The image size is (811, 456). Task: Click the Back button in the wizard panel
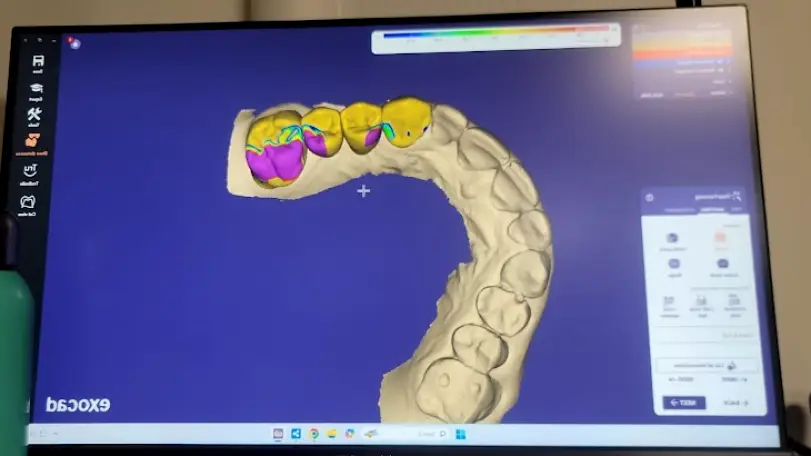pyautogui.click(x=735, y=403)
